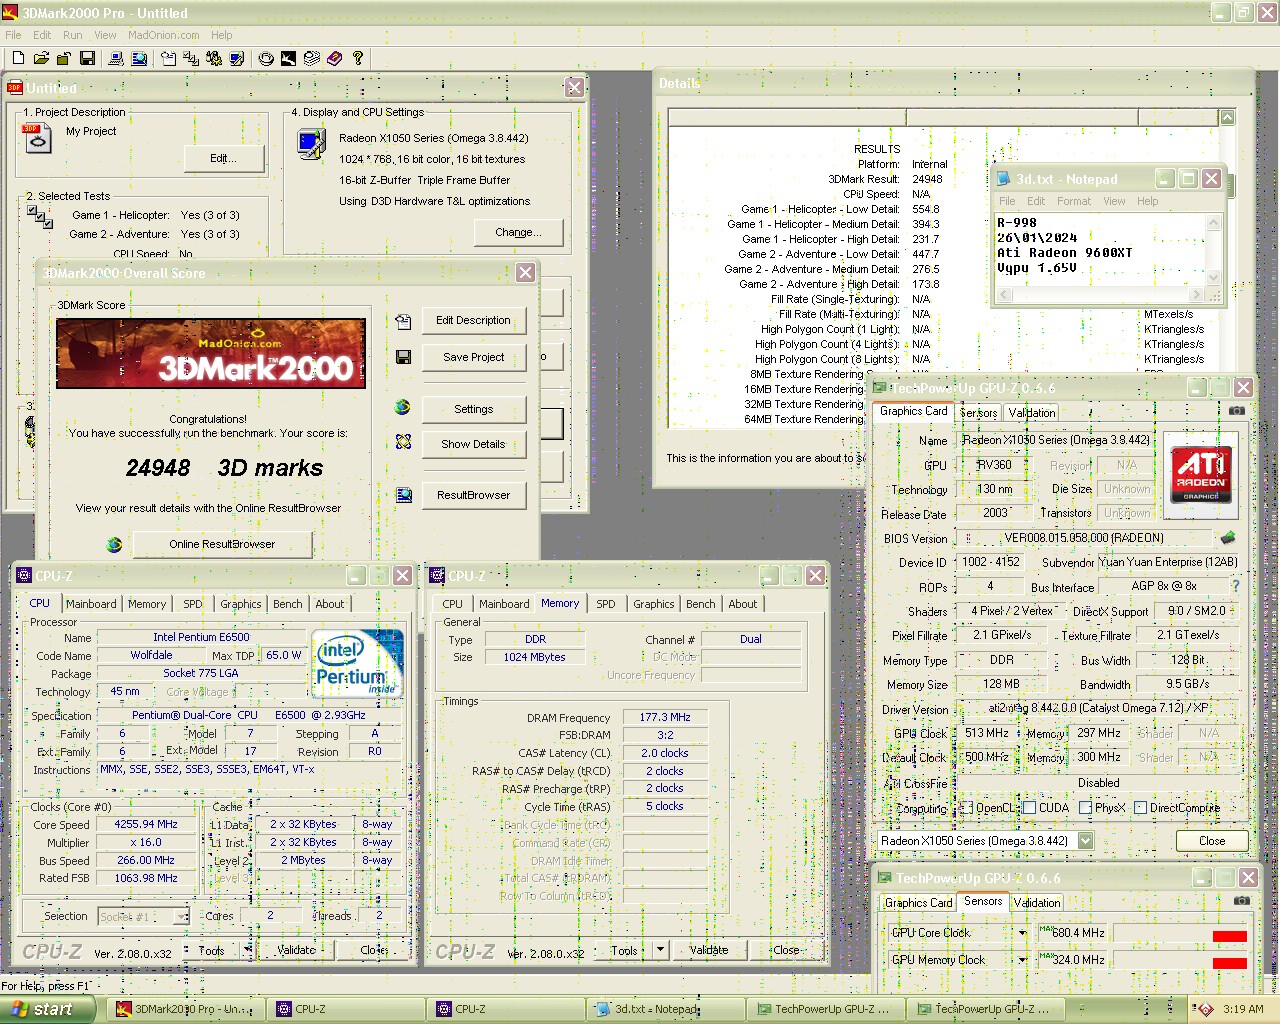Screen dimensions: 1280x1024
Task: Click the ResultBrowser button
Action: pos(473,495)
